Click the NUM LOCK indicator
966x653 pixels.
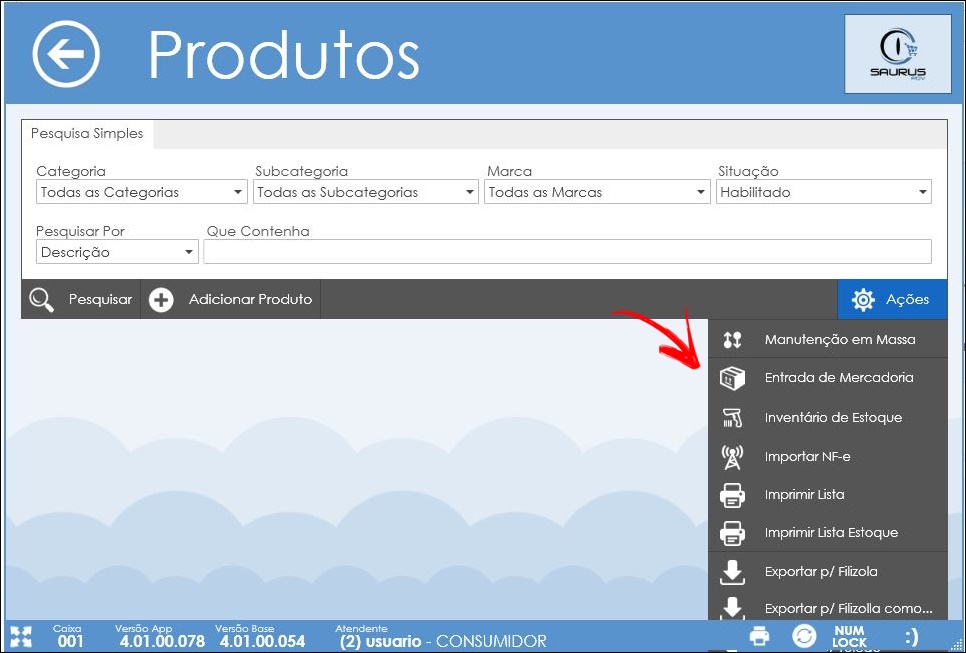(849, 636)
